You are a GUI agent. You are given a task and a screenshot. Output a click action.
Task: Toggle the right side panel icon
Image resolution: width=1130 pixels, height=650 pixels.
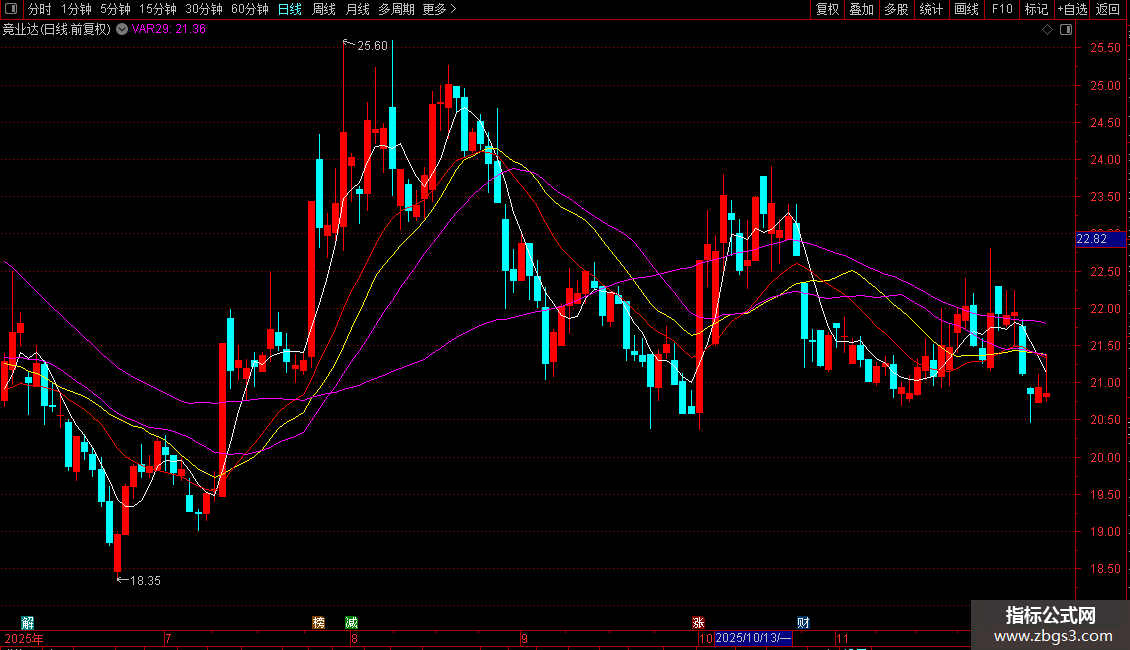point(1066,30)
